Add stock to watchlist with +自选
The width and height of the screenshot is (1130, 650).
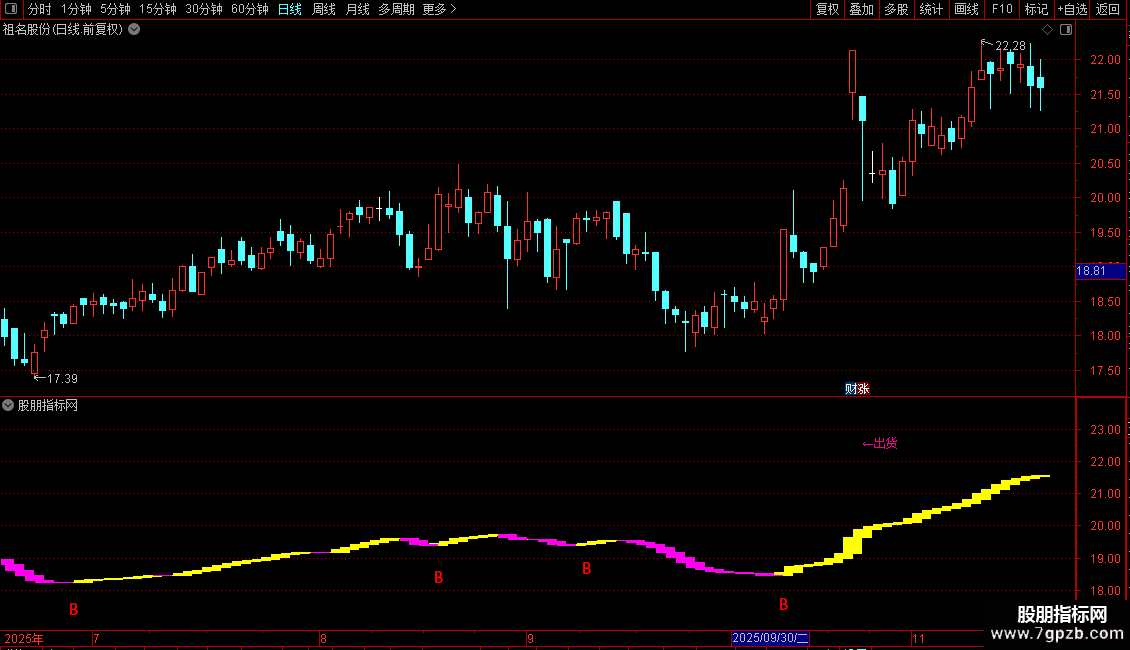(1072, 9)
